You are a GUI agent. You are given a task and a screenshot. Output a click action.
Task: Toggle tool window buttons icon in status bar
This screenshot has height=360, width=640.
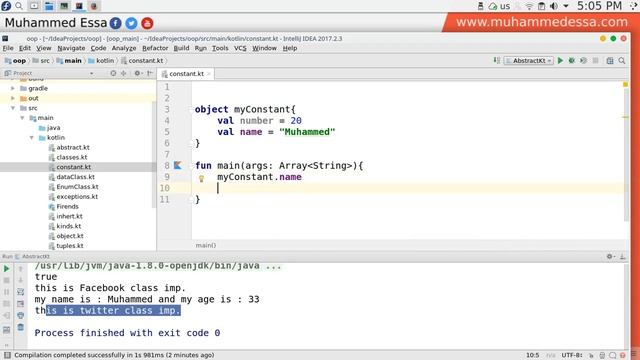click(7, 355)
